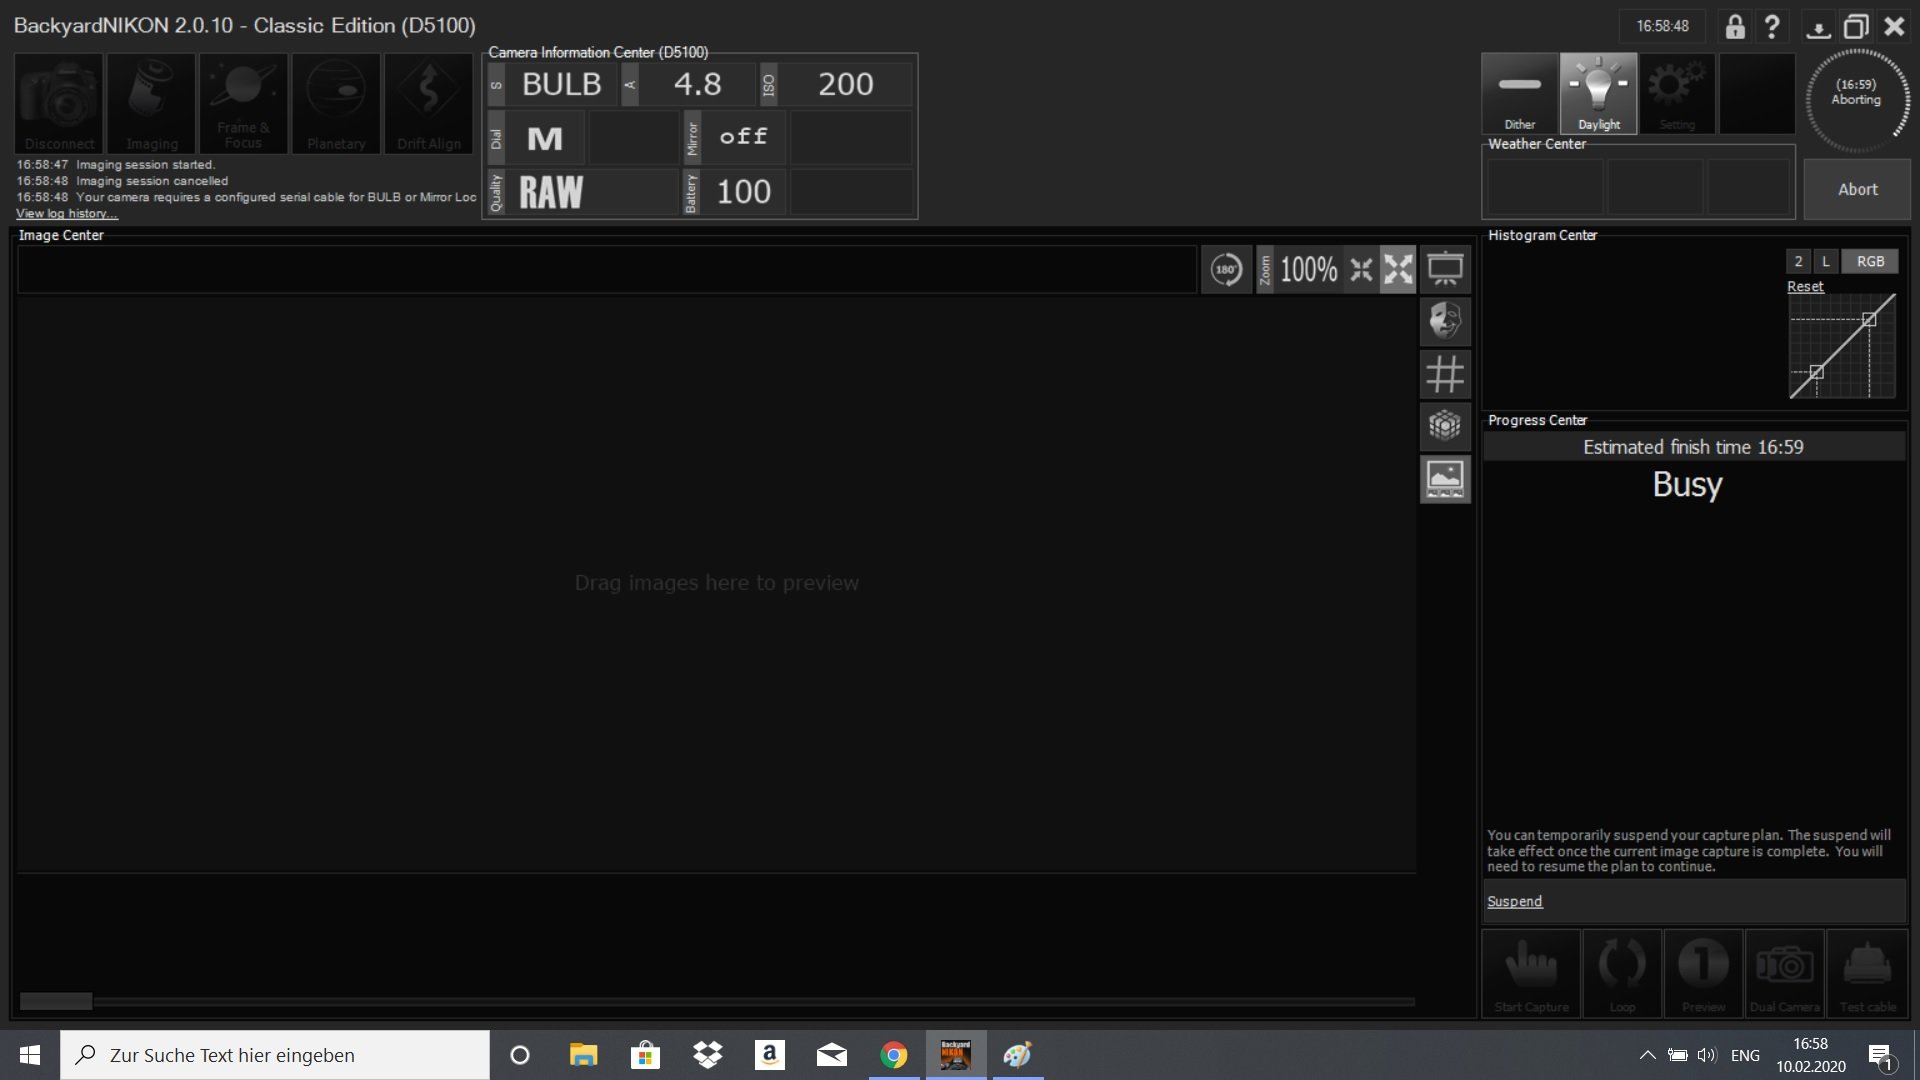Toggle the Daylight lightbulb mode
Image resolution: width=1920 pixels, height=1080 pixels.
pyautogui.click(x=1598, y=94)
